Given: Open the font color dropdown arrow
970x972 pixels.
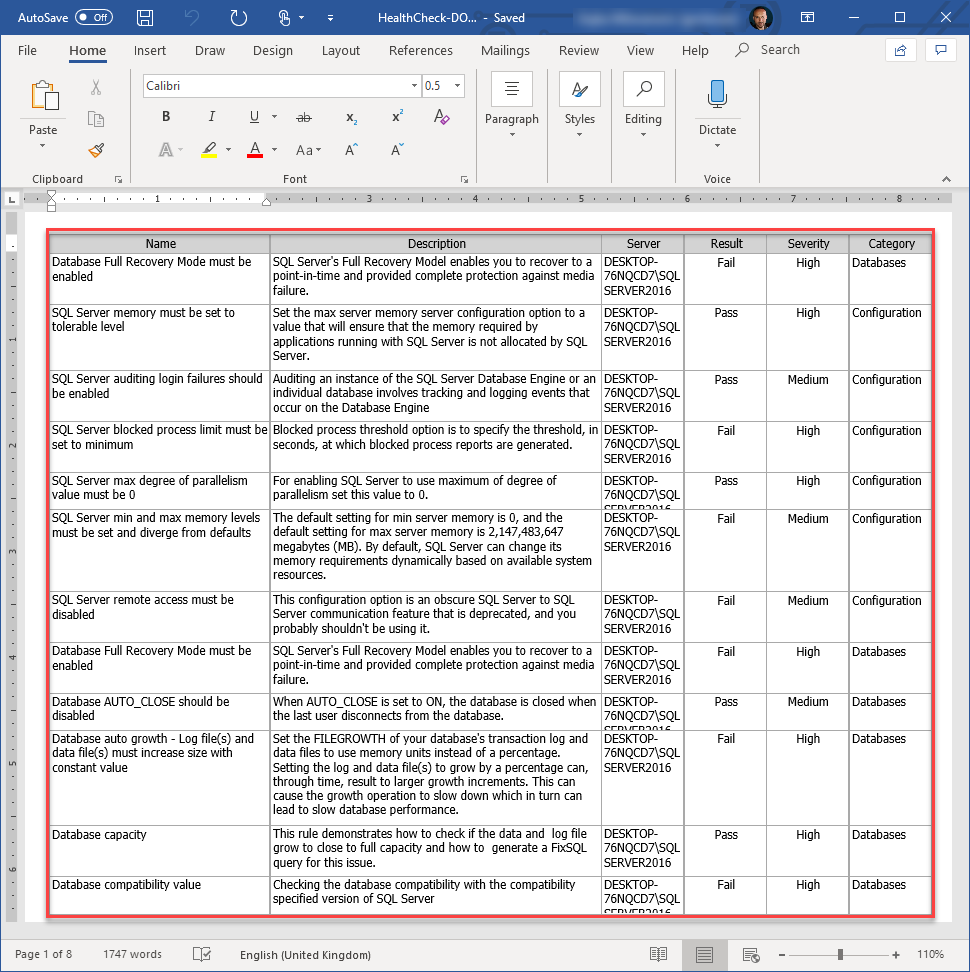Looking at the screenshot, I should (275, 150).
